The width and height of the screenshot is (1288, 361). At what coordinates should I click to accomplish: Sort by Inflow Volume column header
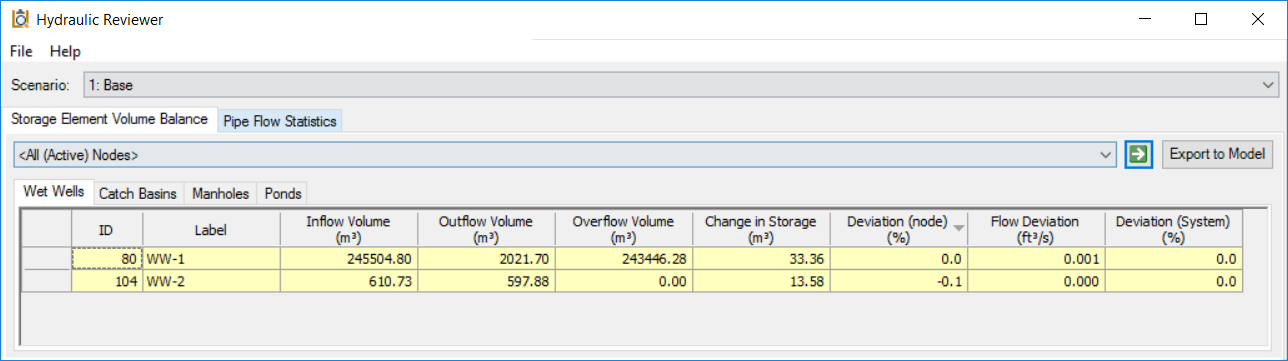[348, 229]
